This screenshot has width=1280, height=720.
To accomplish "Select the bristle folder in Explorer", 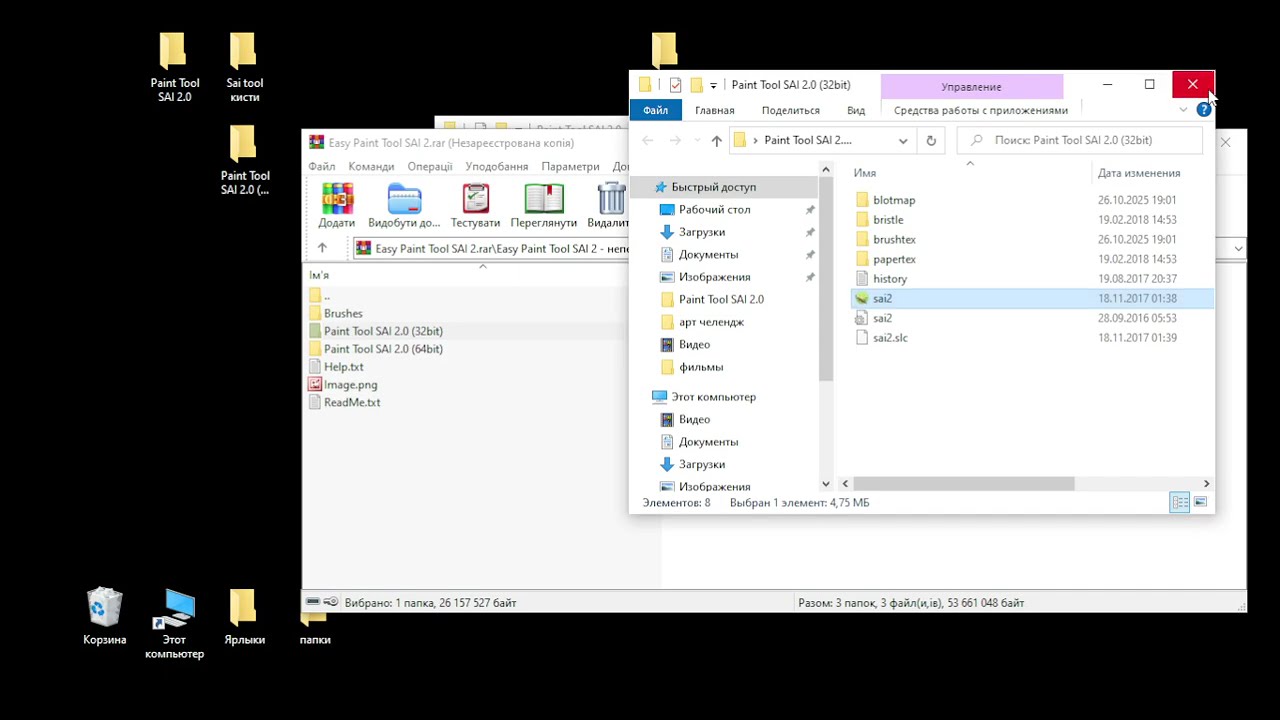I will (x=888, y=220).
